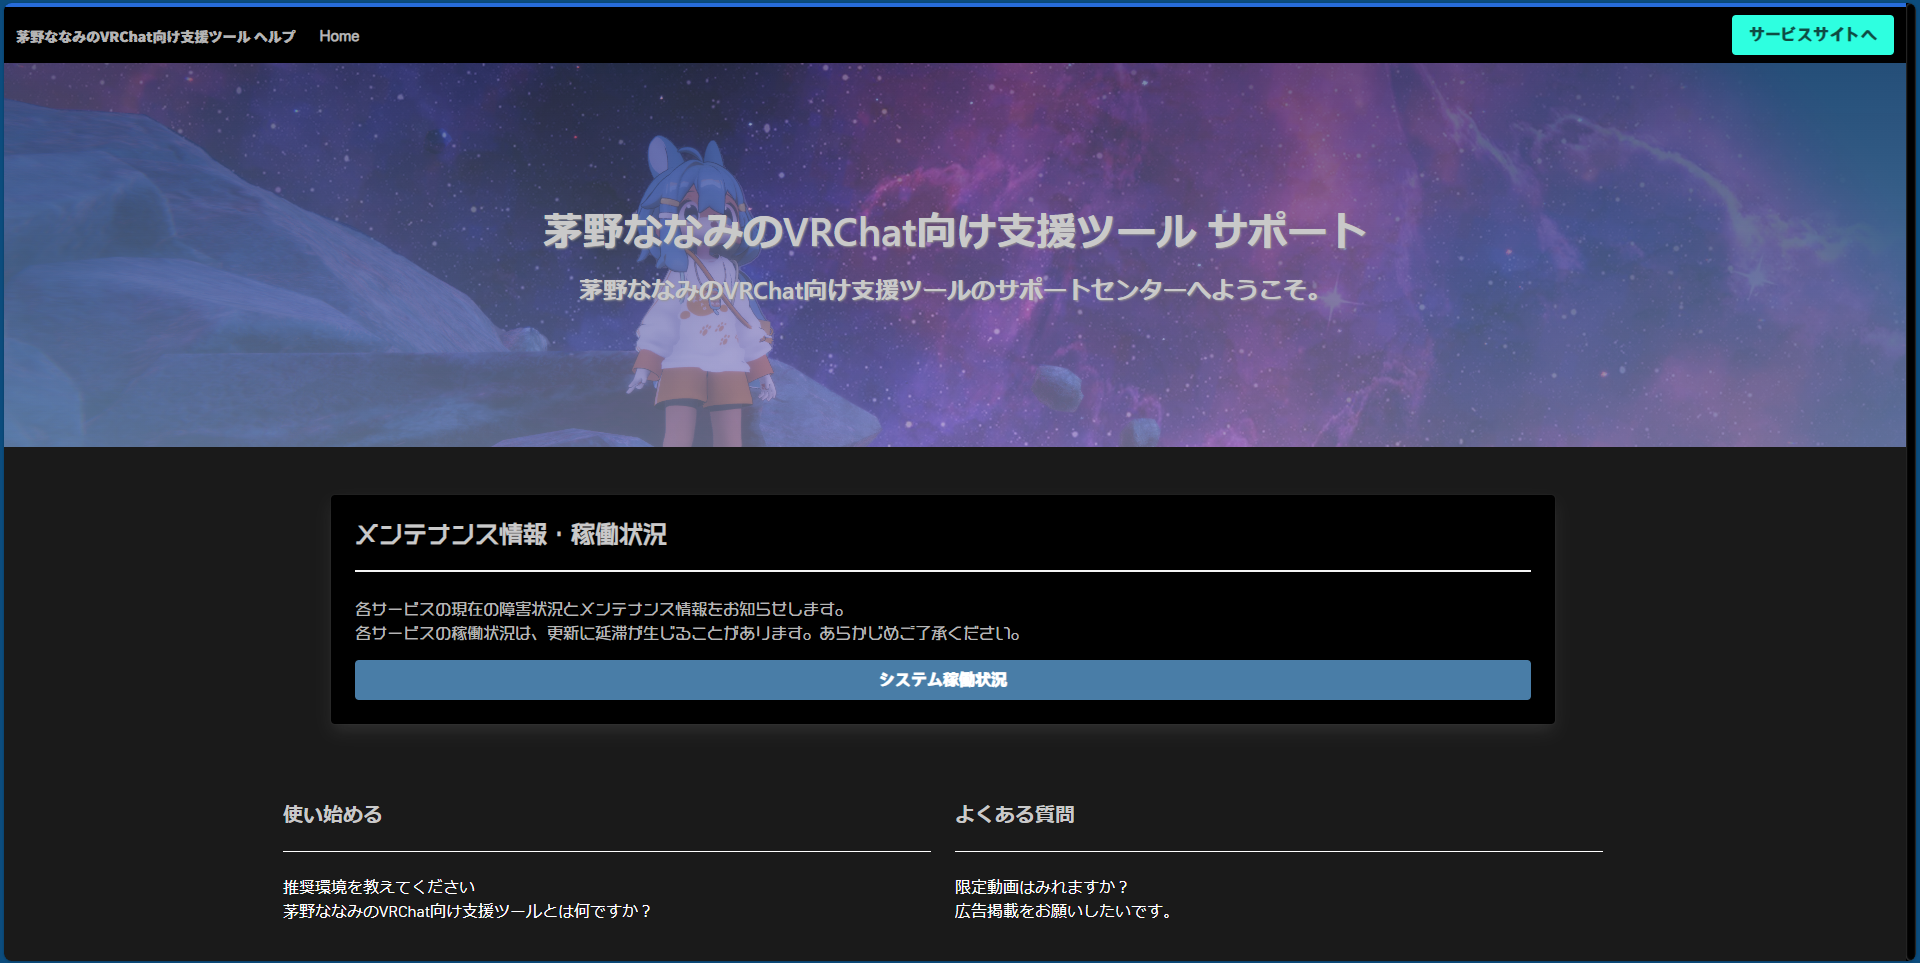This screenshot has width=1920, height=963.
Task: Click the 使い始める section heading
Action: pyautogui.click(x=332, y=814)
